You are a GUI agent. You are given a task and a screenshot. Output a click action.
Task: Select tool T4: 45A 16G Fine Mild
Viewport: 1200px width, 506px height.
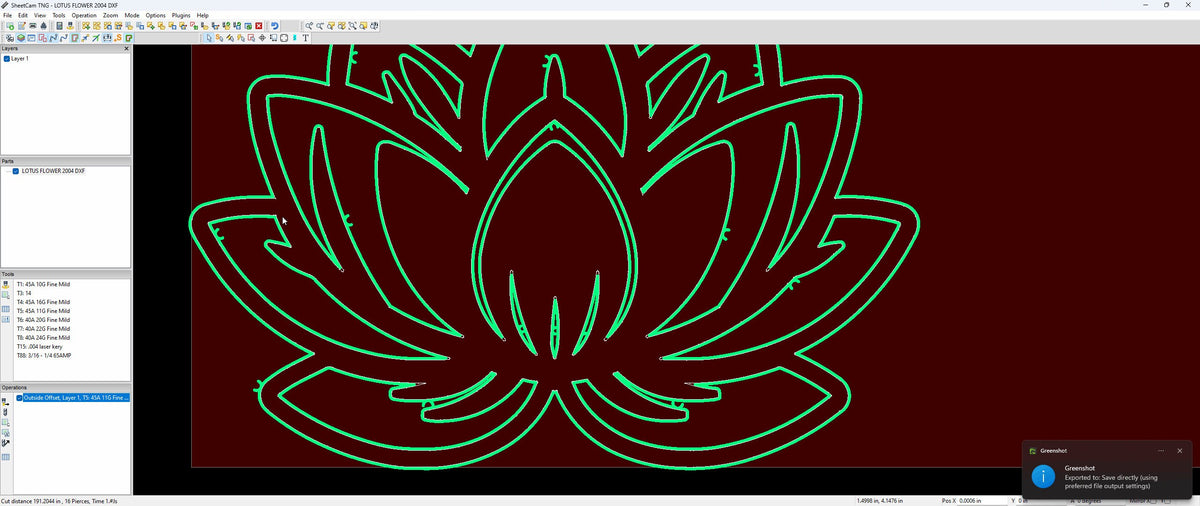43,302
